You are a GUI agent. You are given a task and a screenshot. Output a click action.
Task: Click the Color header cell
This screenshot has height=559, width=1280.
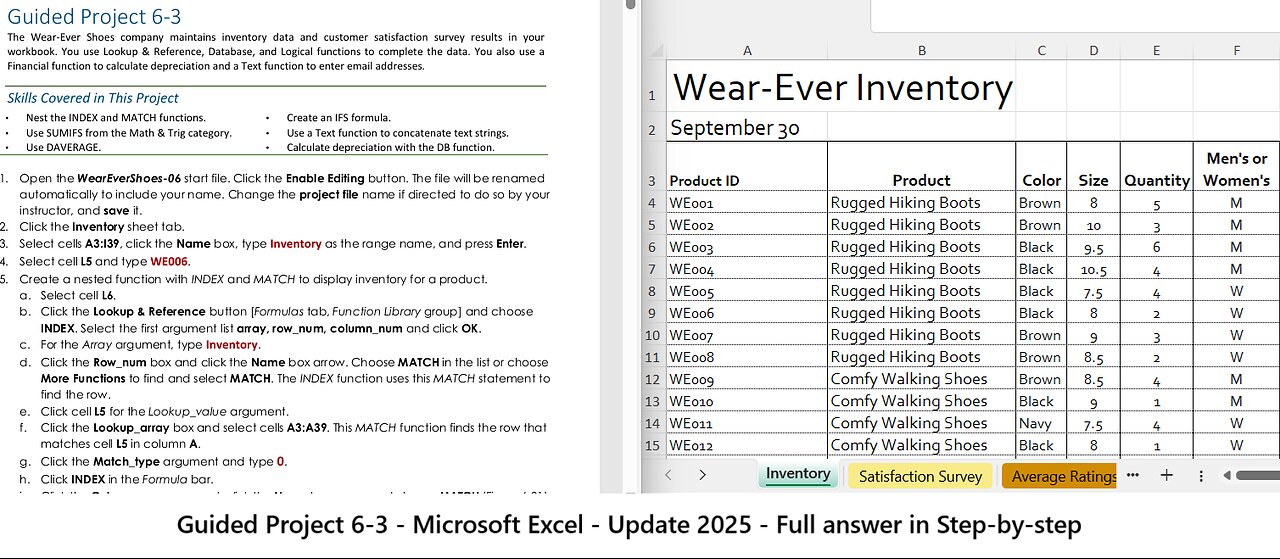click(x=1041, y=167)
